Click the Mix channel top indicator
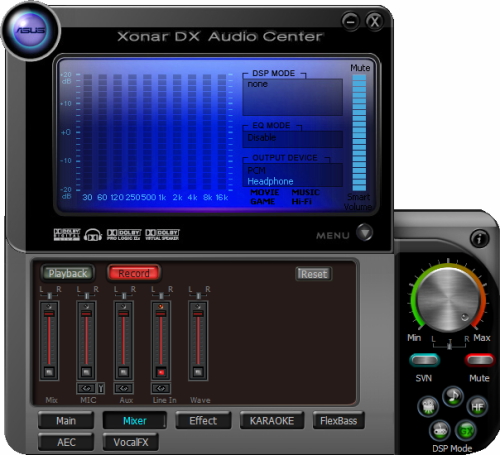The width and height of the screenshot is (500, 455). tap(49, 306)
